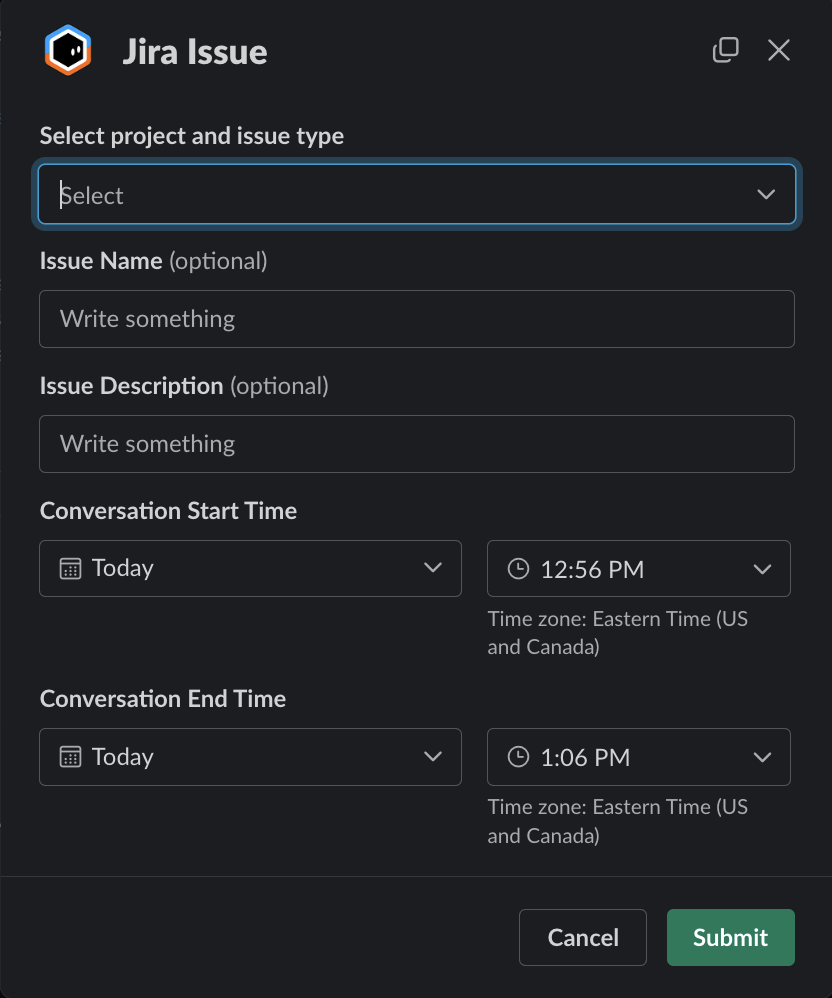The height and width of the screenshot is (998, 832).
Task: Click calendar icon in Conversation Start date
Action: (70, 569)
